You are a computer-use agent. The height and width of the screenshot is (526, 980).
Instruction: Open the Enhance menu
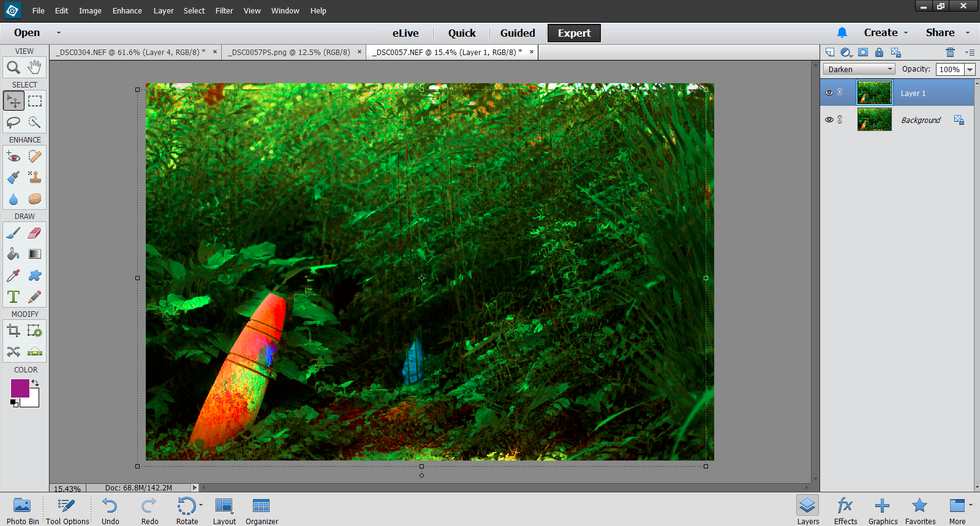click(127, 11)
